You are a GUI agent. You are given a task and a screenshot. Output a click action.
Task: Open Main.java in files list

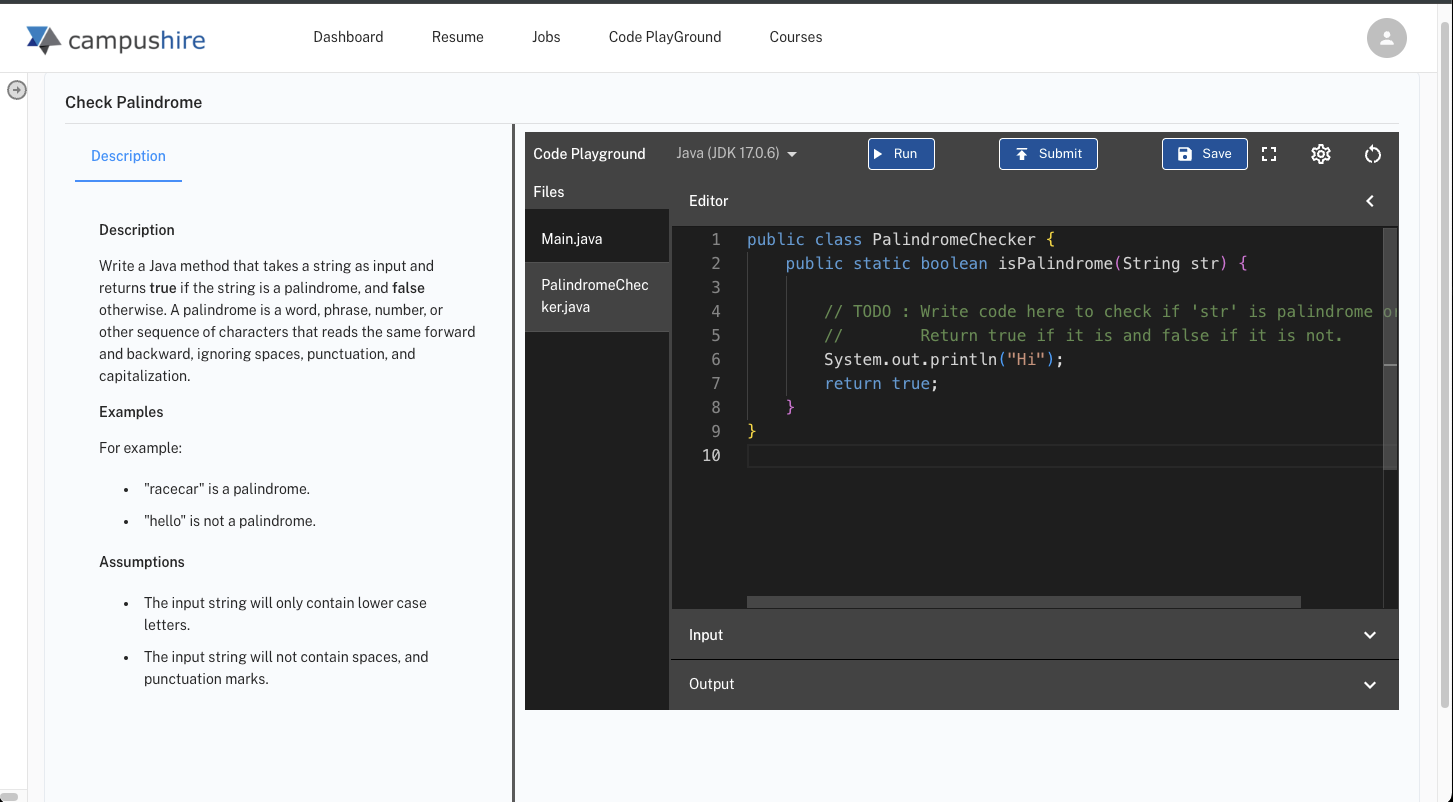coord(572,239)
